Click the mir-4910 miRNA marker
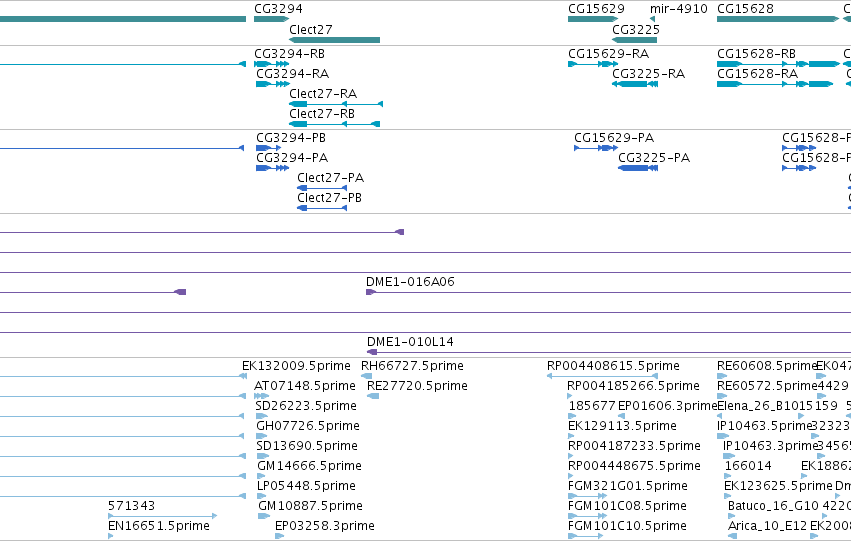The height and width of the screenshot is (541, 851). coord(652,19)
